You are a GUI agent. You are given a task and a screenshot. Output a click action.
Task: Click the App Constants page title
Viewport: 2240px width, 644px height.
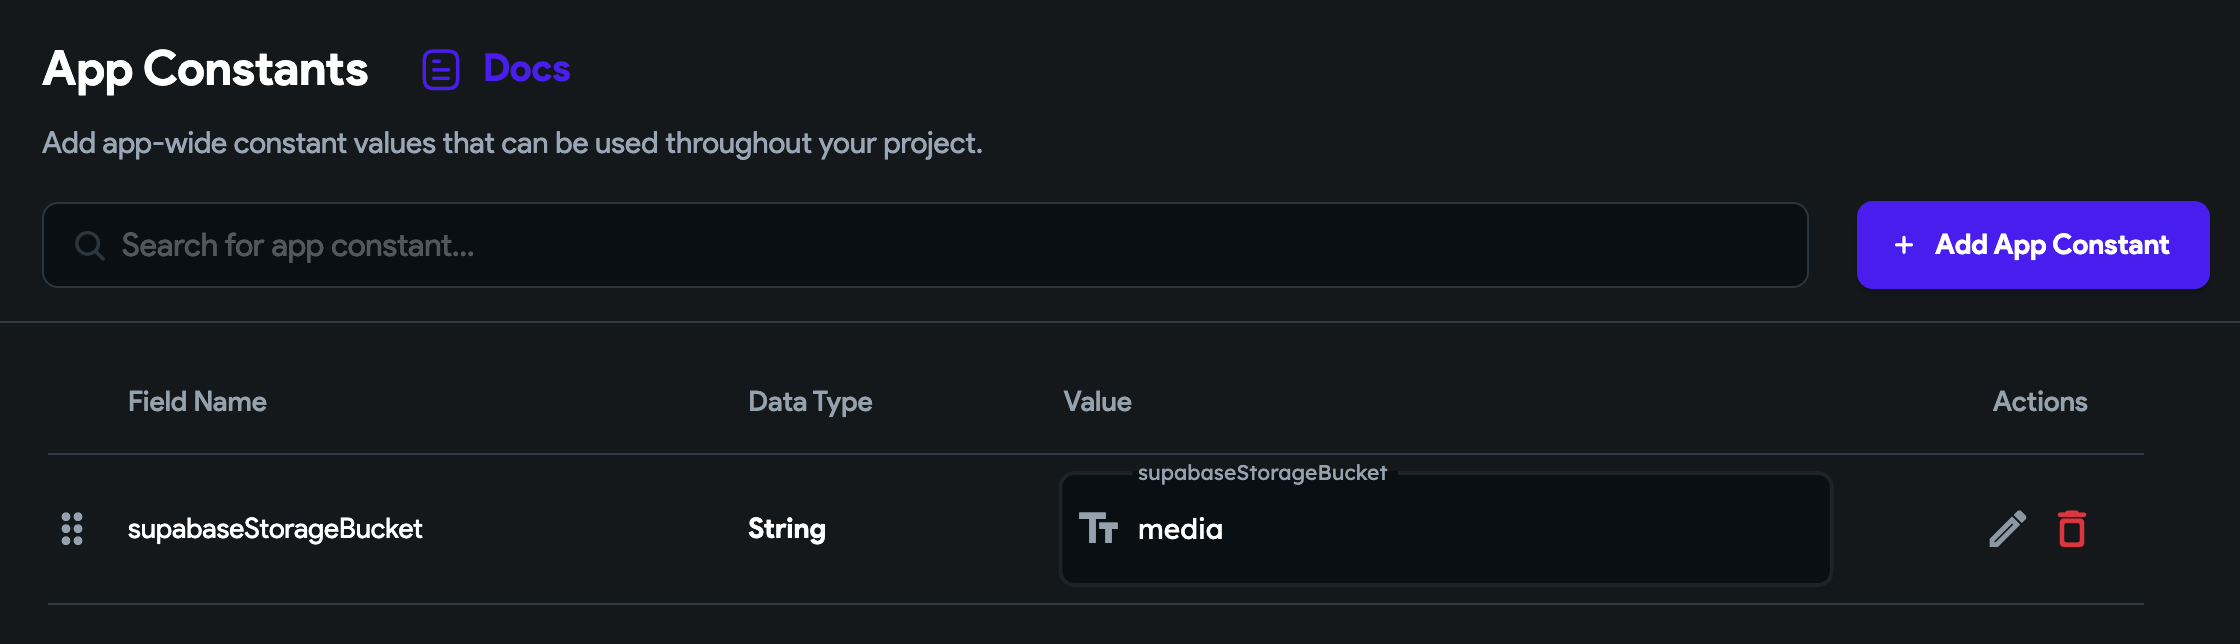205,70
